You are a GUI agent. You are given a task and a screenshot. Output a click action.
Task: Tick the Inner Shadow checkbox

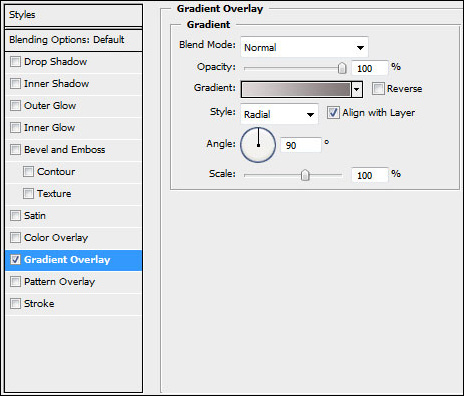coord(15,84)
